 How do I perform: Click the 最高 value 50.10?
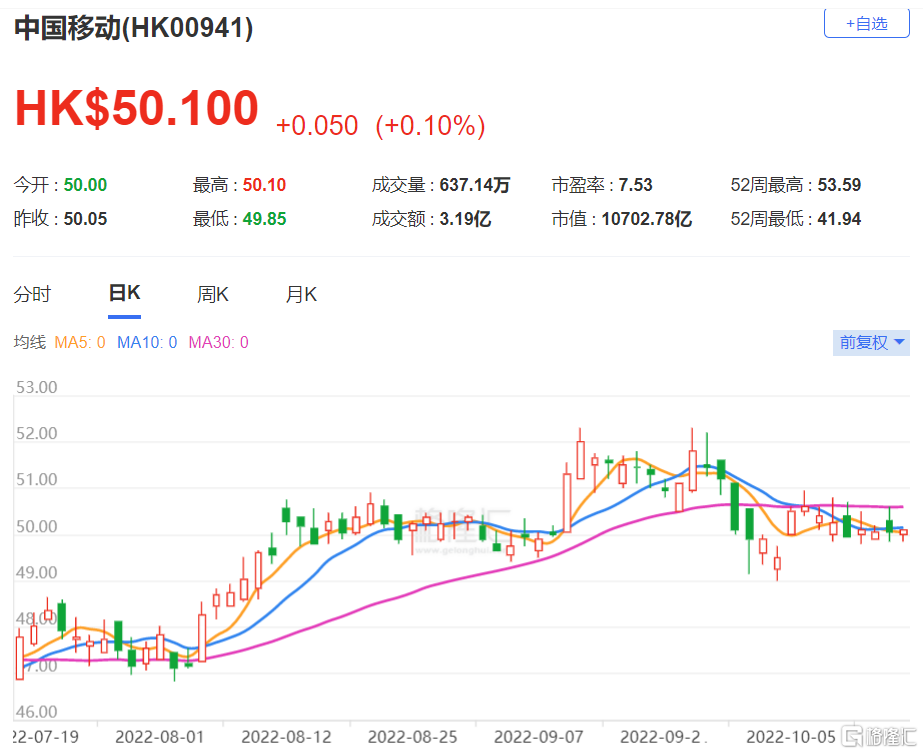point(264,185)
